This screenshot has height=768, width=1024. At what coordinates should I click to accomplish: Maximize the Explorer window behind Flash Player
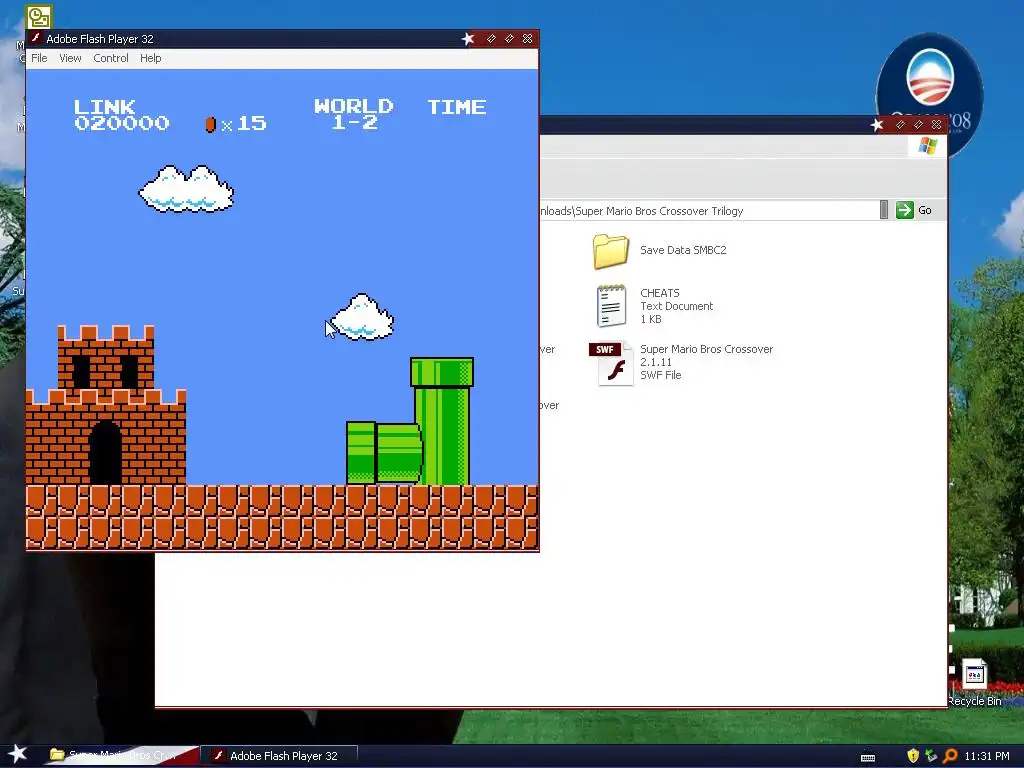point(918,125)
